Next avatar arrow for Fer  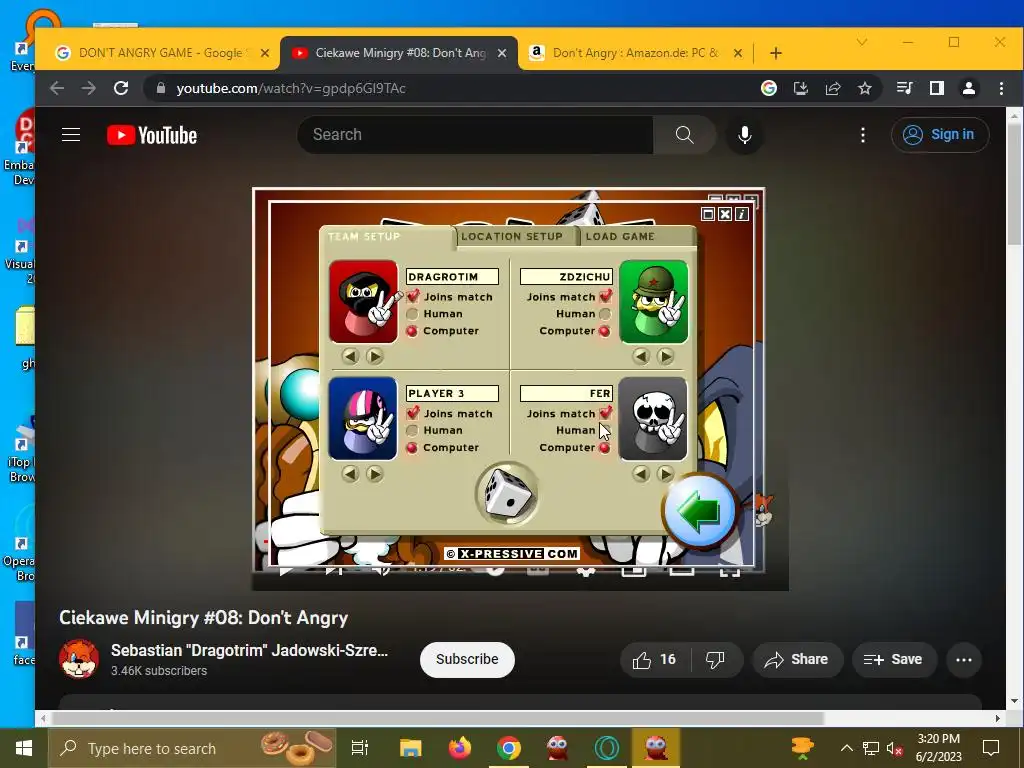coord(665,473)
